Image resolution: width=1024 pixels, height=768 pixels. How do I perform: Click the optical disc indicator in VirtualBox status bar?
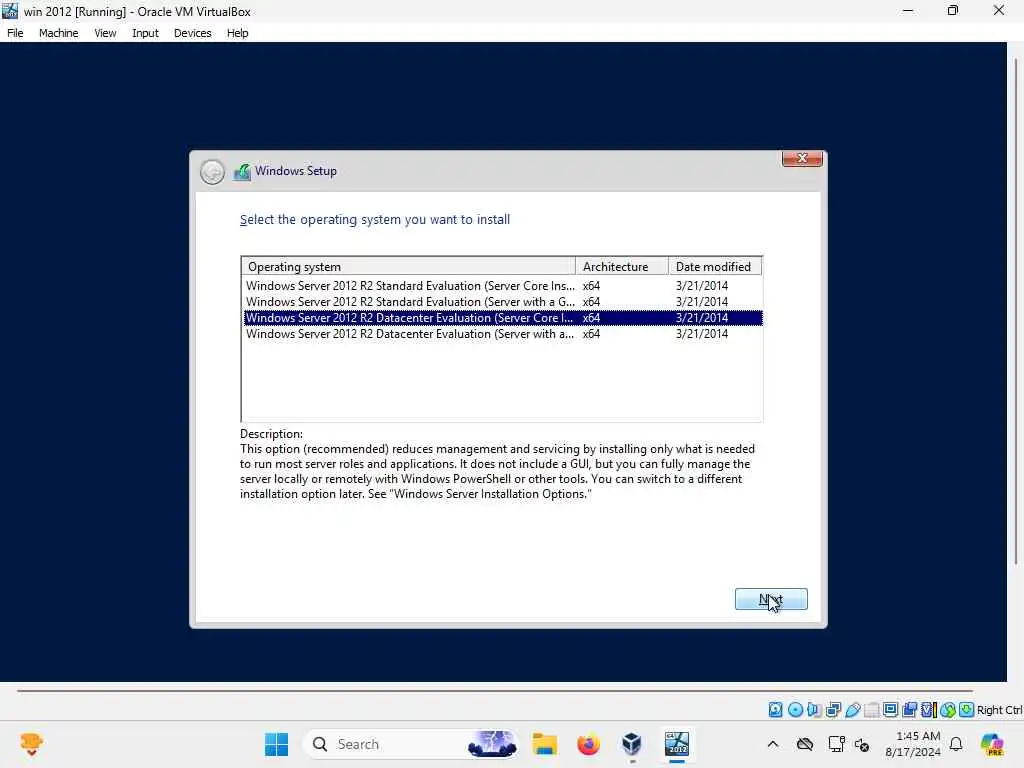point(795,709)
